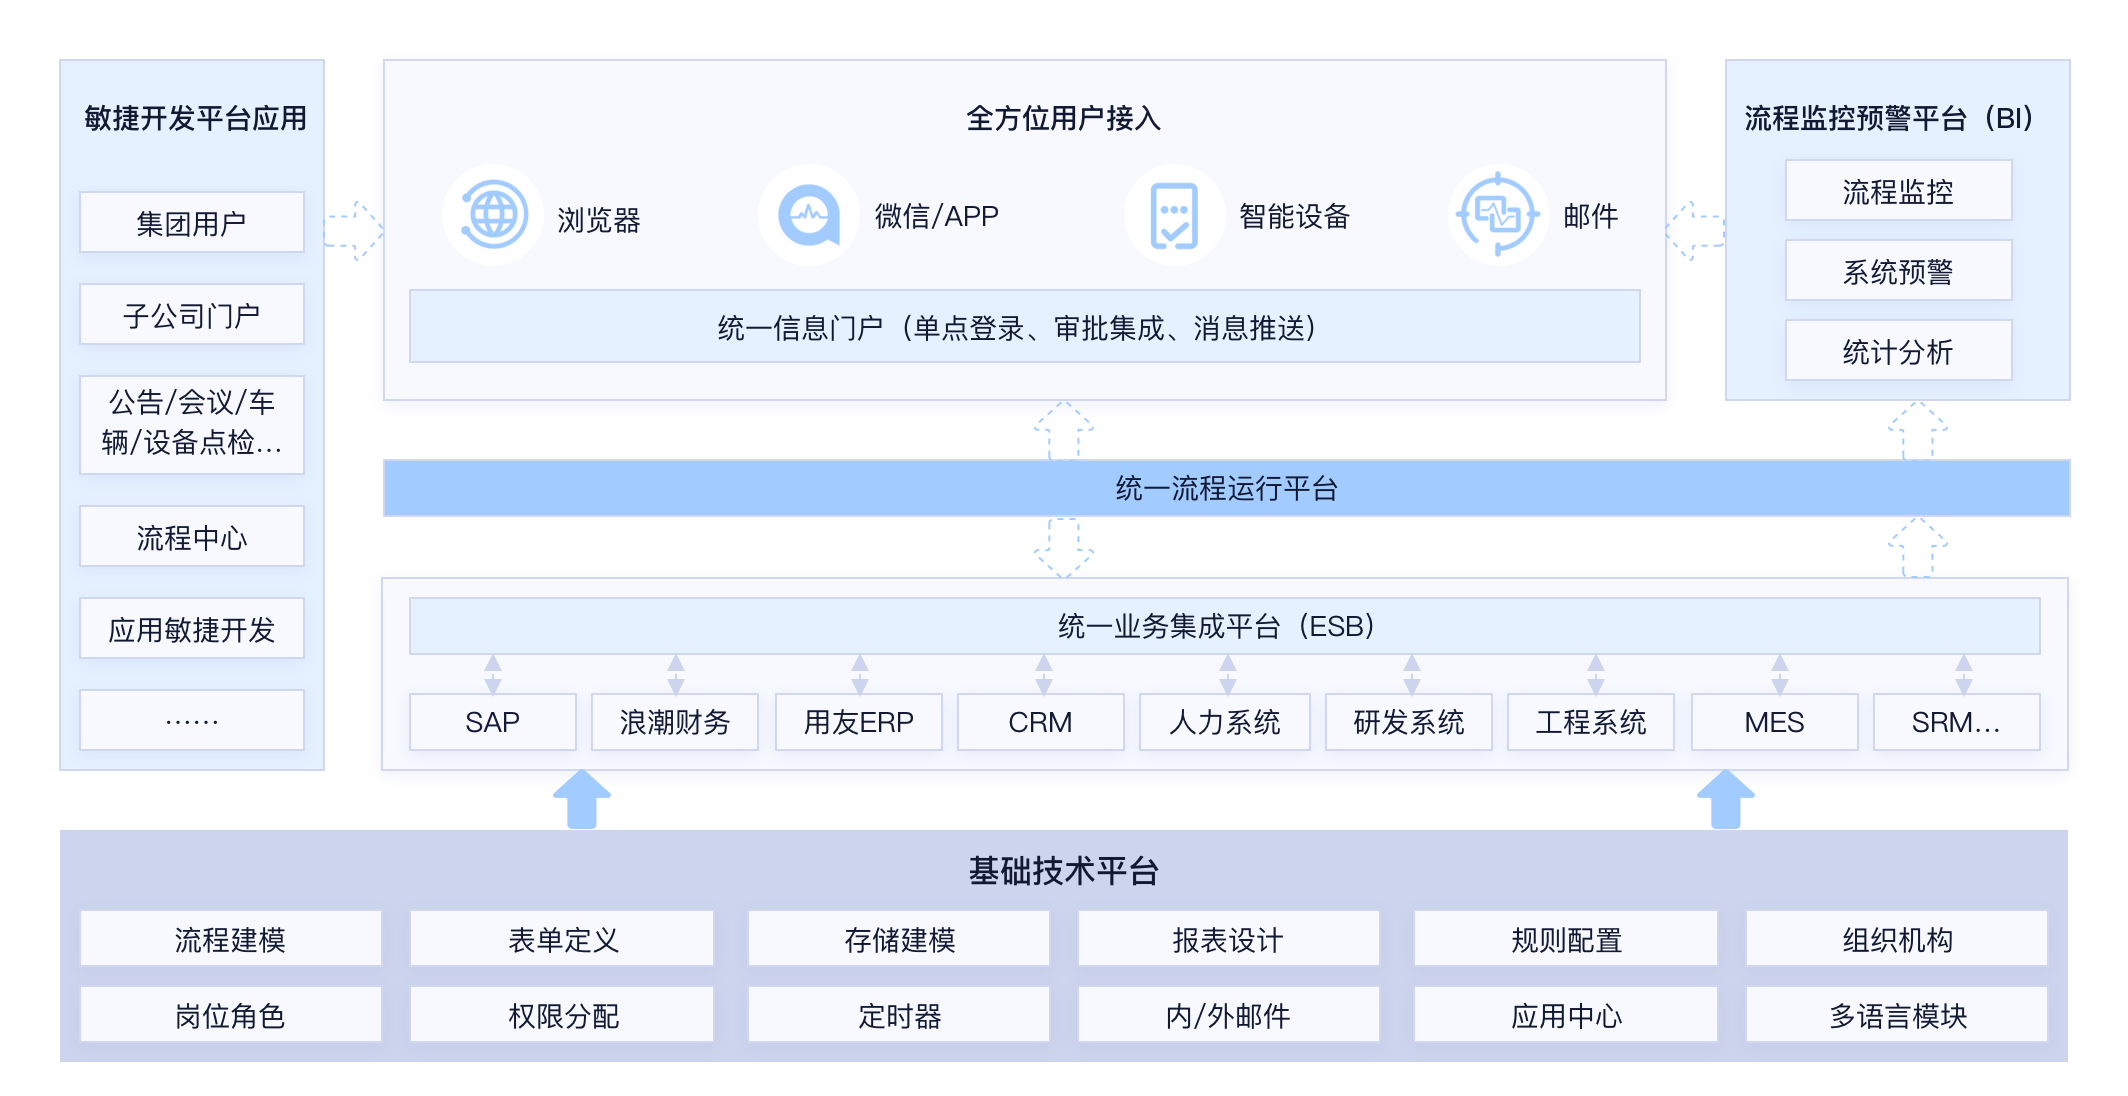
Task: Click the ellipsis box under 应用敏捷开发
Action: pos(192,720)
